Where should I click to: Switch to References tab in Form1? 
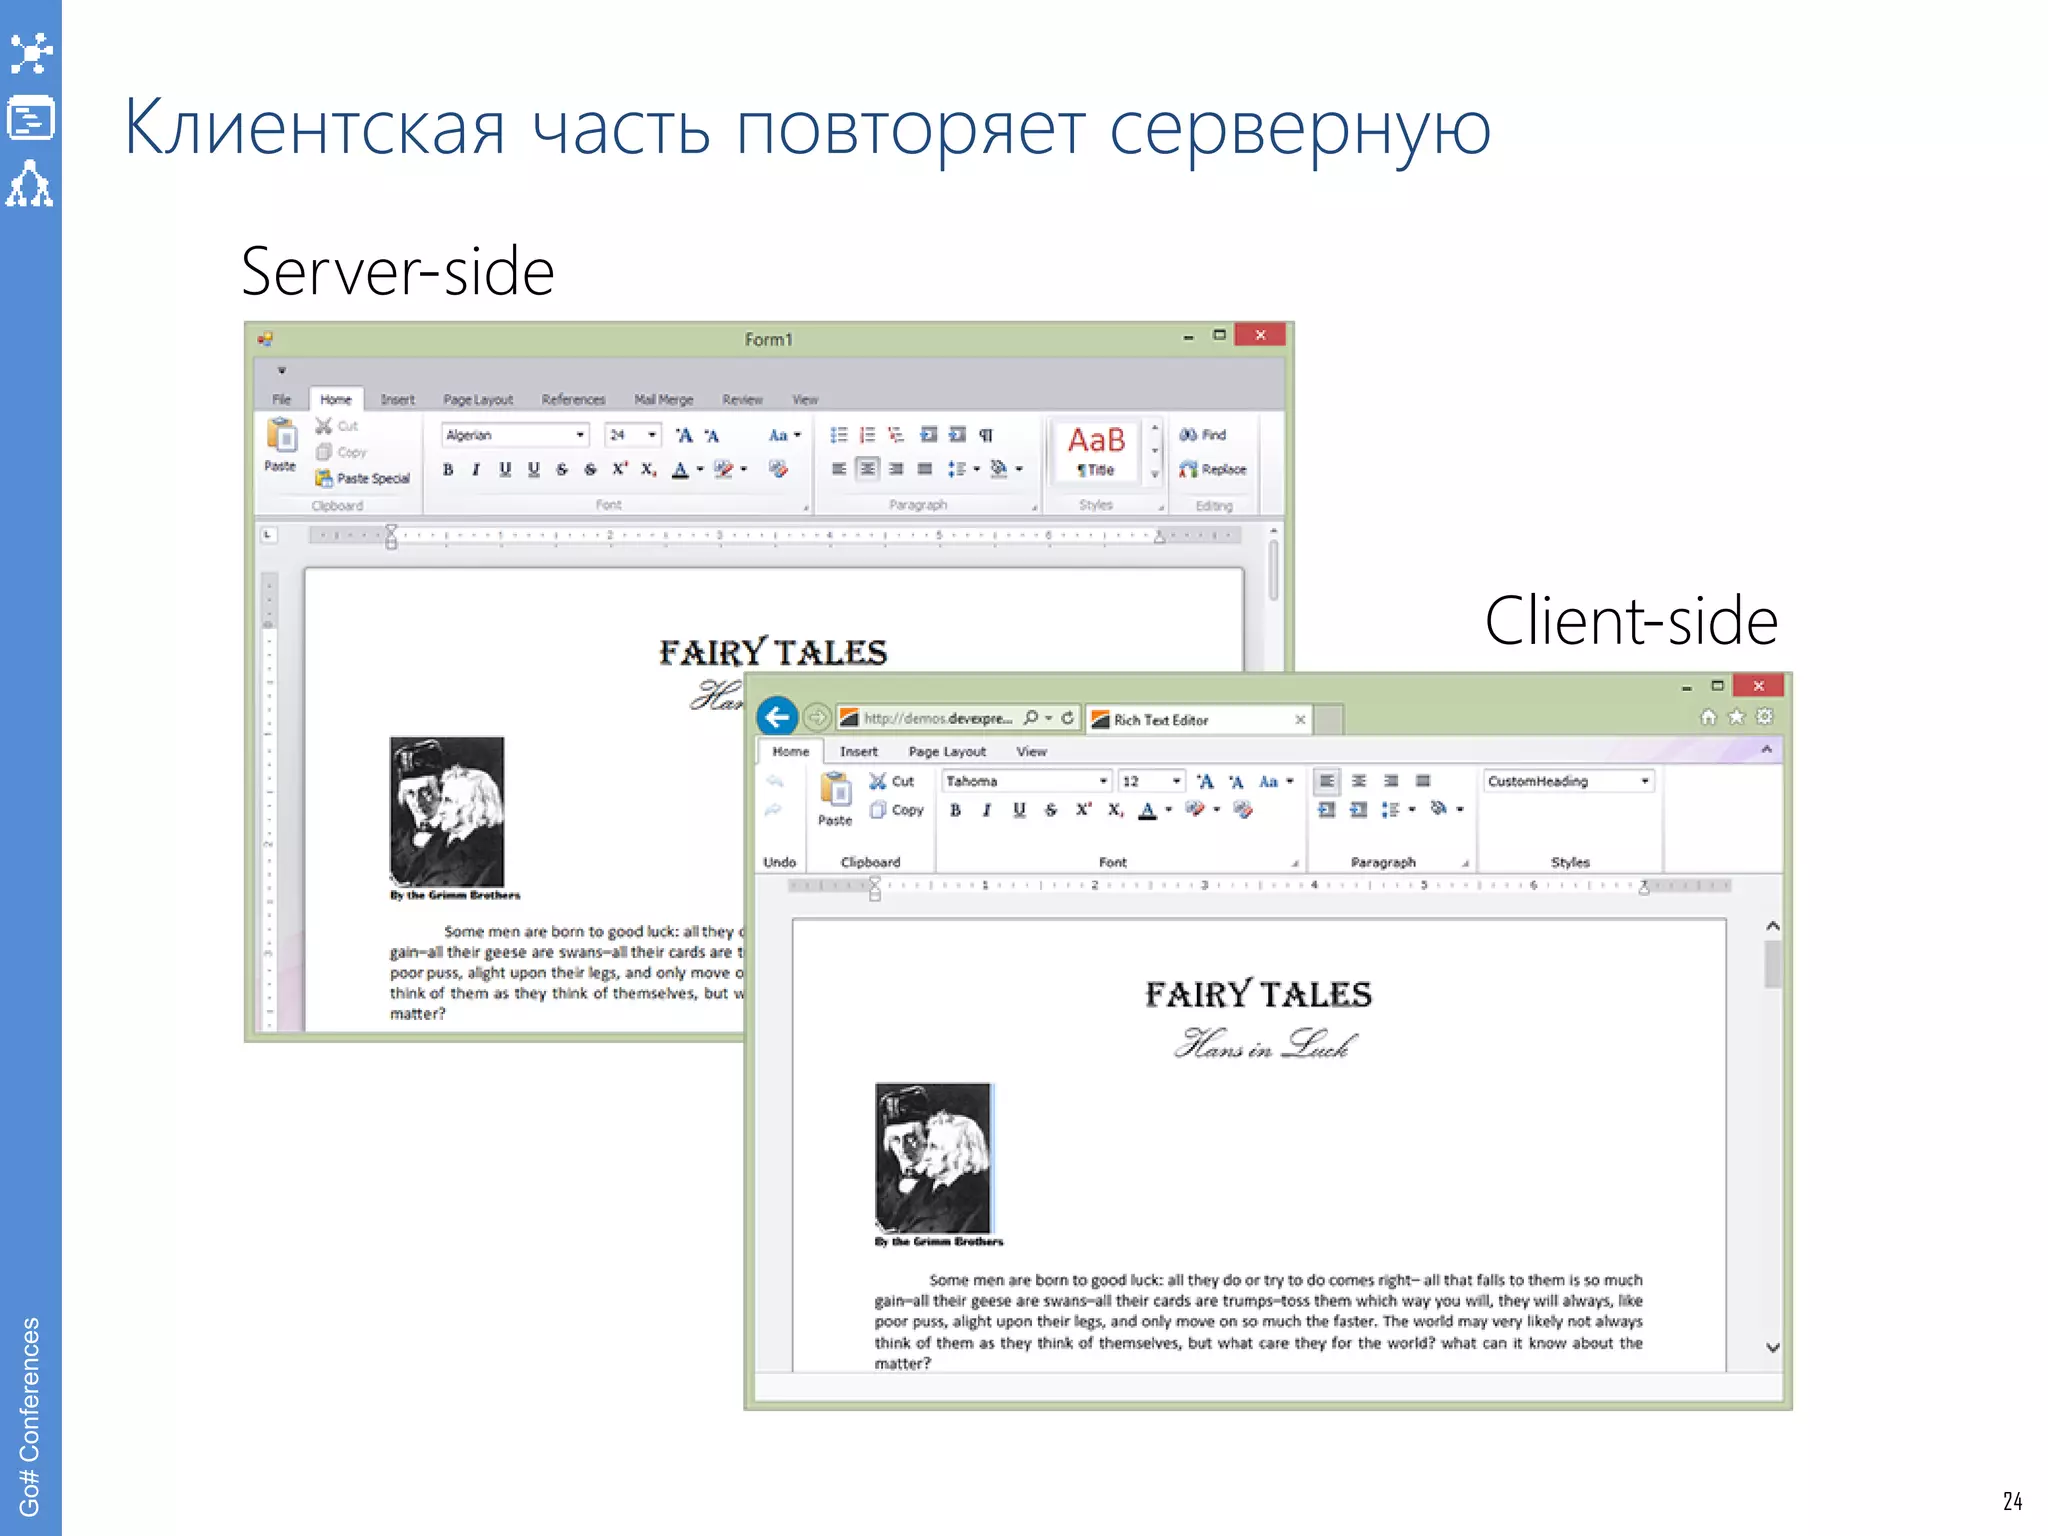574,399
